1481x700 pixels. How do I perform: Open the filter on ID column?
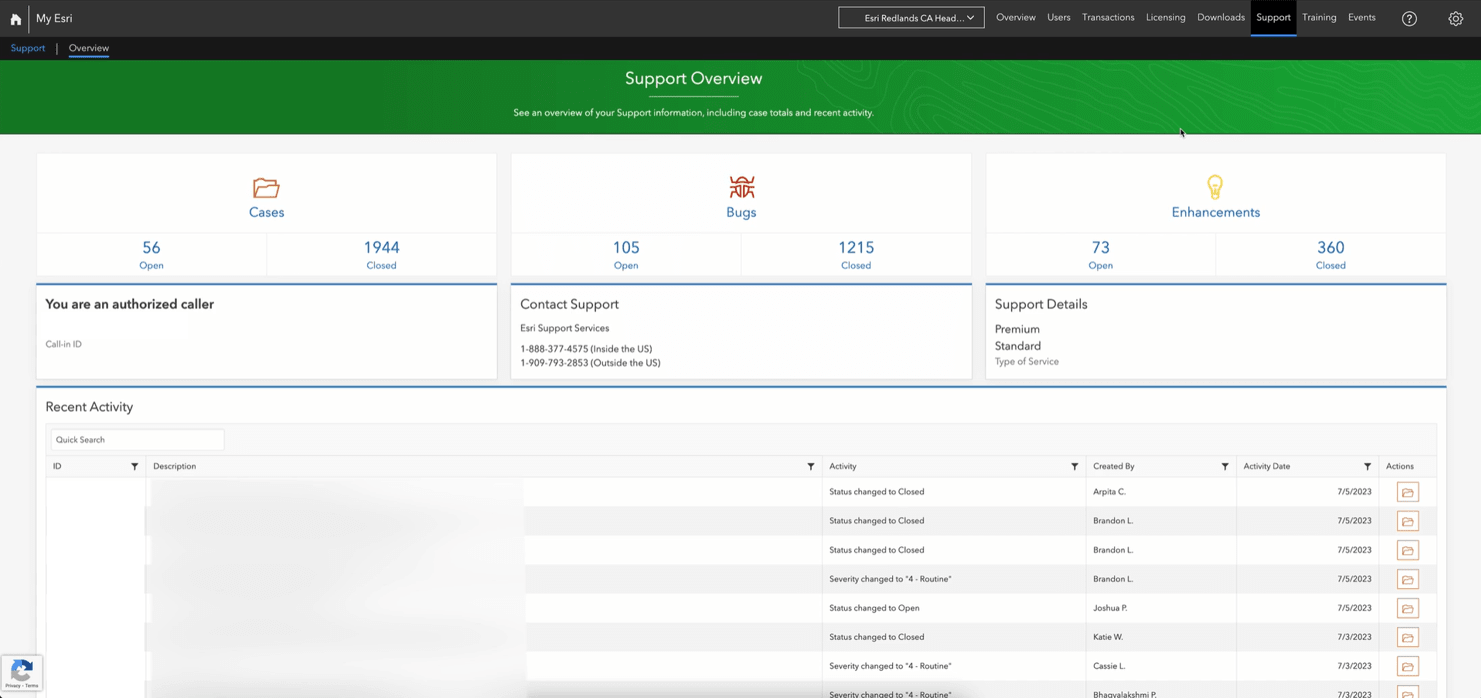[x=135, y=466]
